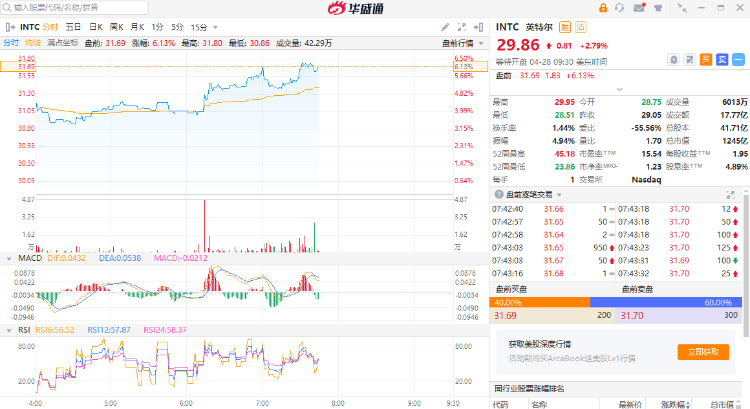750x409 pixels.
Task: Click the blue 60.00% sell ratio bar
Action: point(666,302)
